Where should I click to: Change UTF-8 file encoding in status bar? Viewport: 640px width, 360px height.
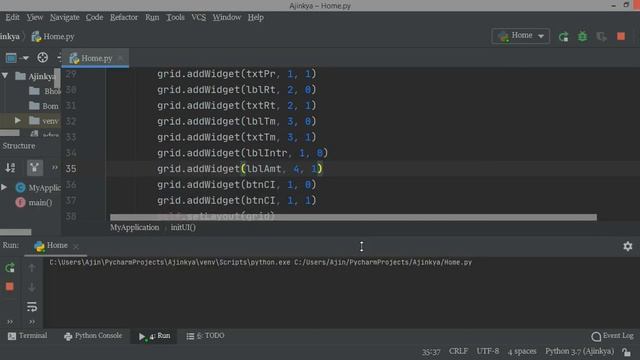[488, 351]
